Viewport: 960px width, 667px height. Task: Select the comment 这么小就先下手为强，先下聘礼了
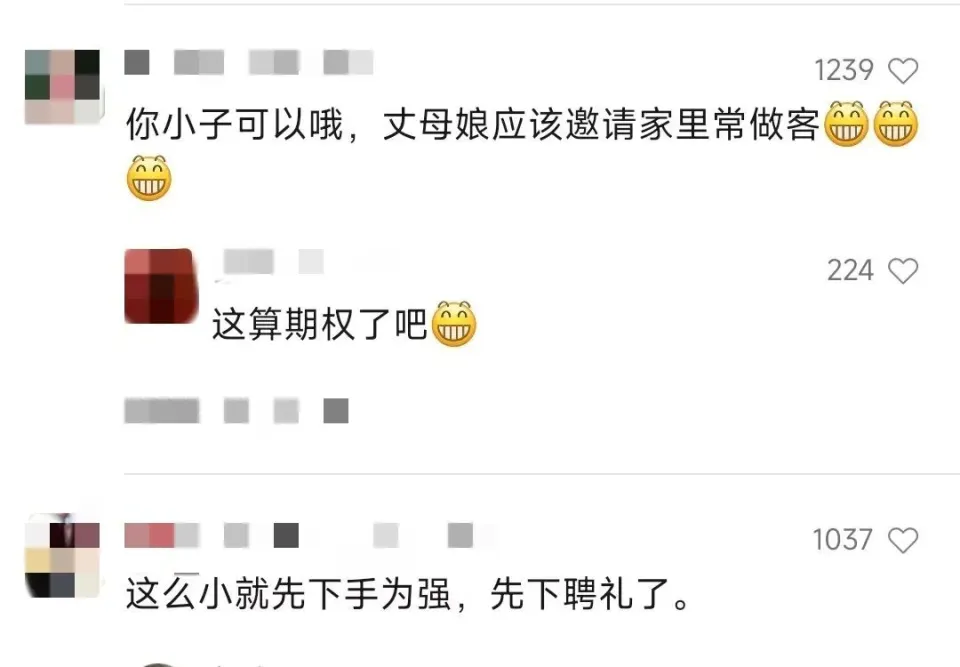(x=408, y=594)
